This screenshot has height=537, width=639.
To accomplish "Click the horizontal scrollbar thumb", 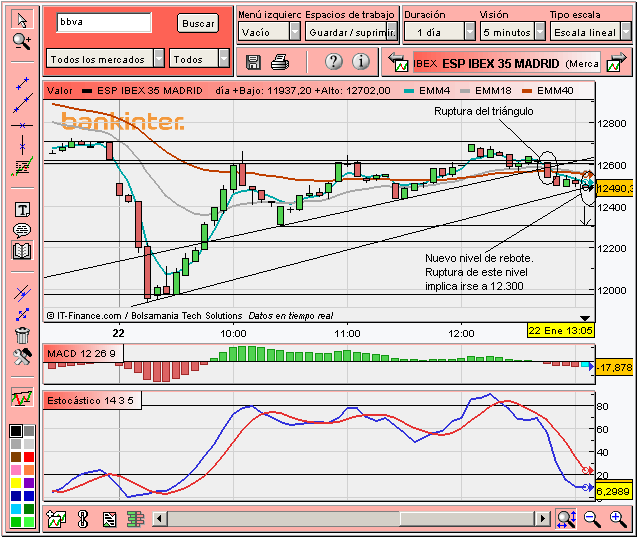I will (x=467, y=519).
